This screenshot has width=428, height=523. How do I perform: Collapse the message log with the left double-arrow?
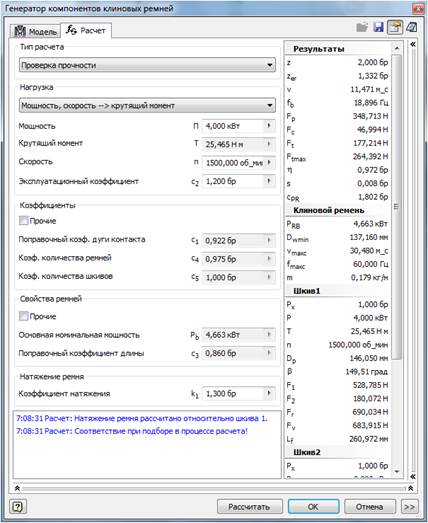pos(17,488)
